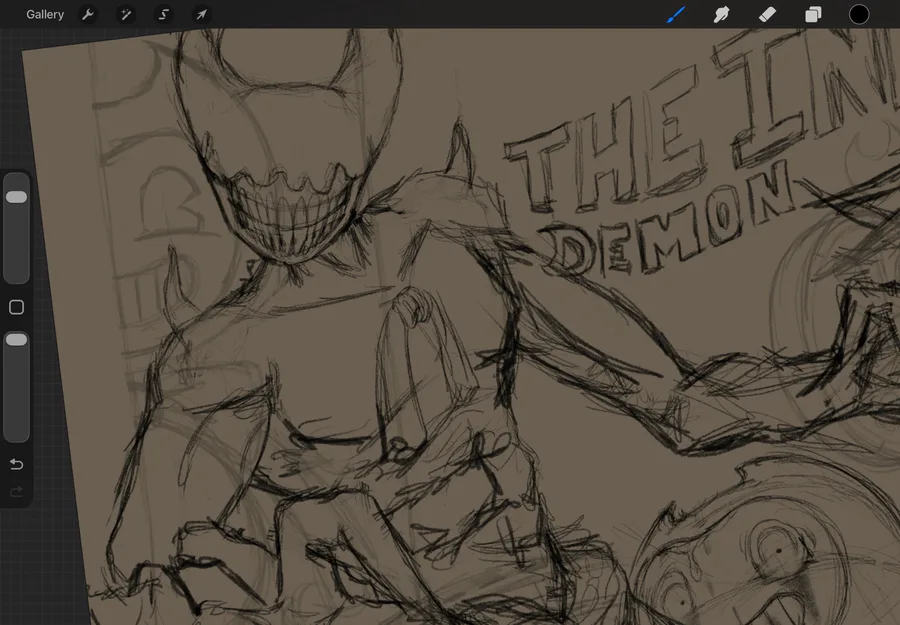
Task: Activate the Selection S-shaped tool
Action: point(164,14)
